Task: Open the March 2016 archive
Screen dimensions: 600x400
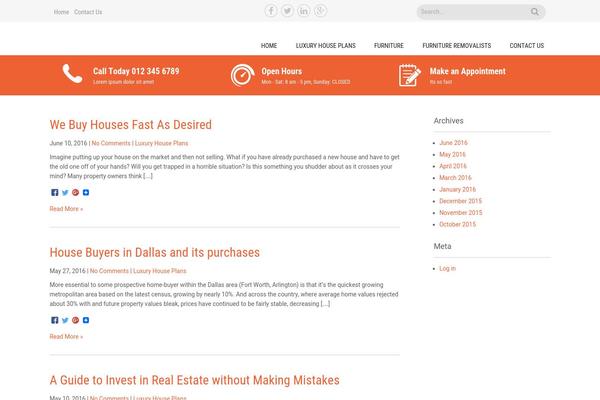Action: tap(455, 178)
